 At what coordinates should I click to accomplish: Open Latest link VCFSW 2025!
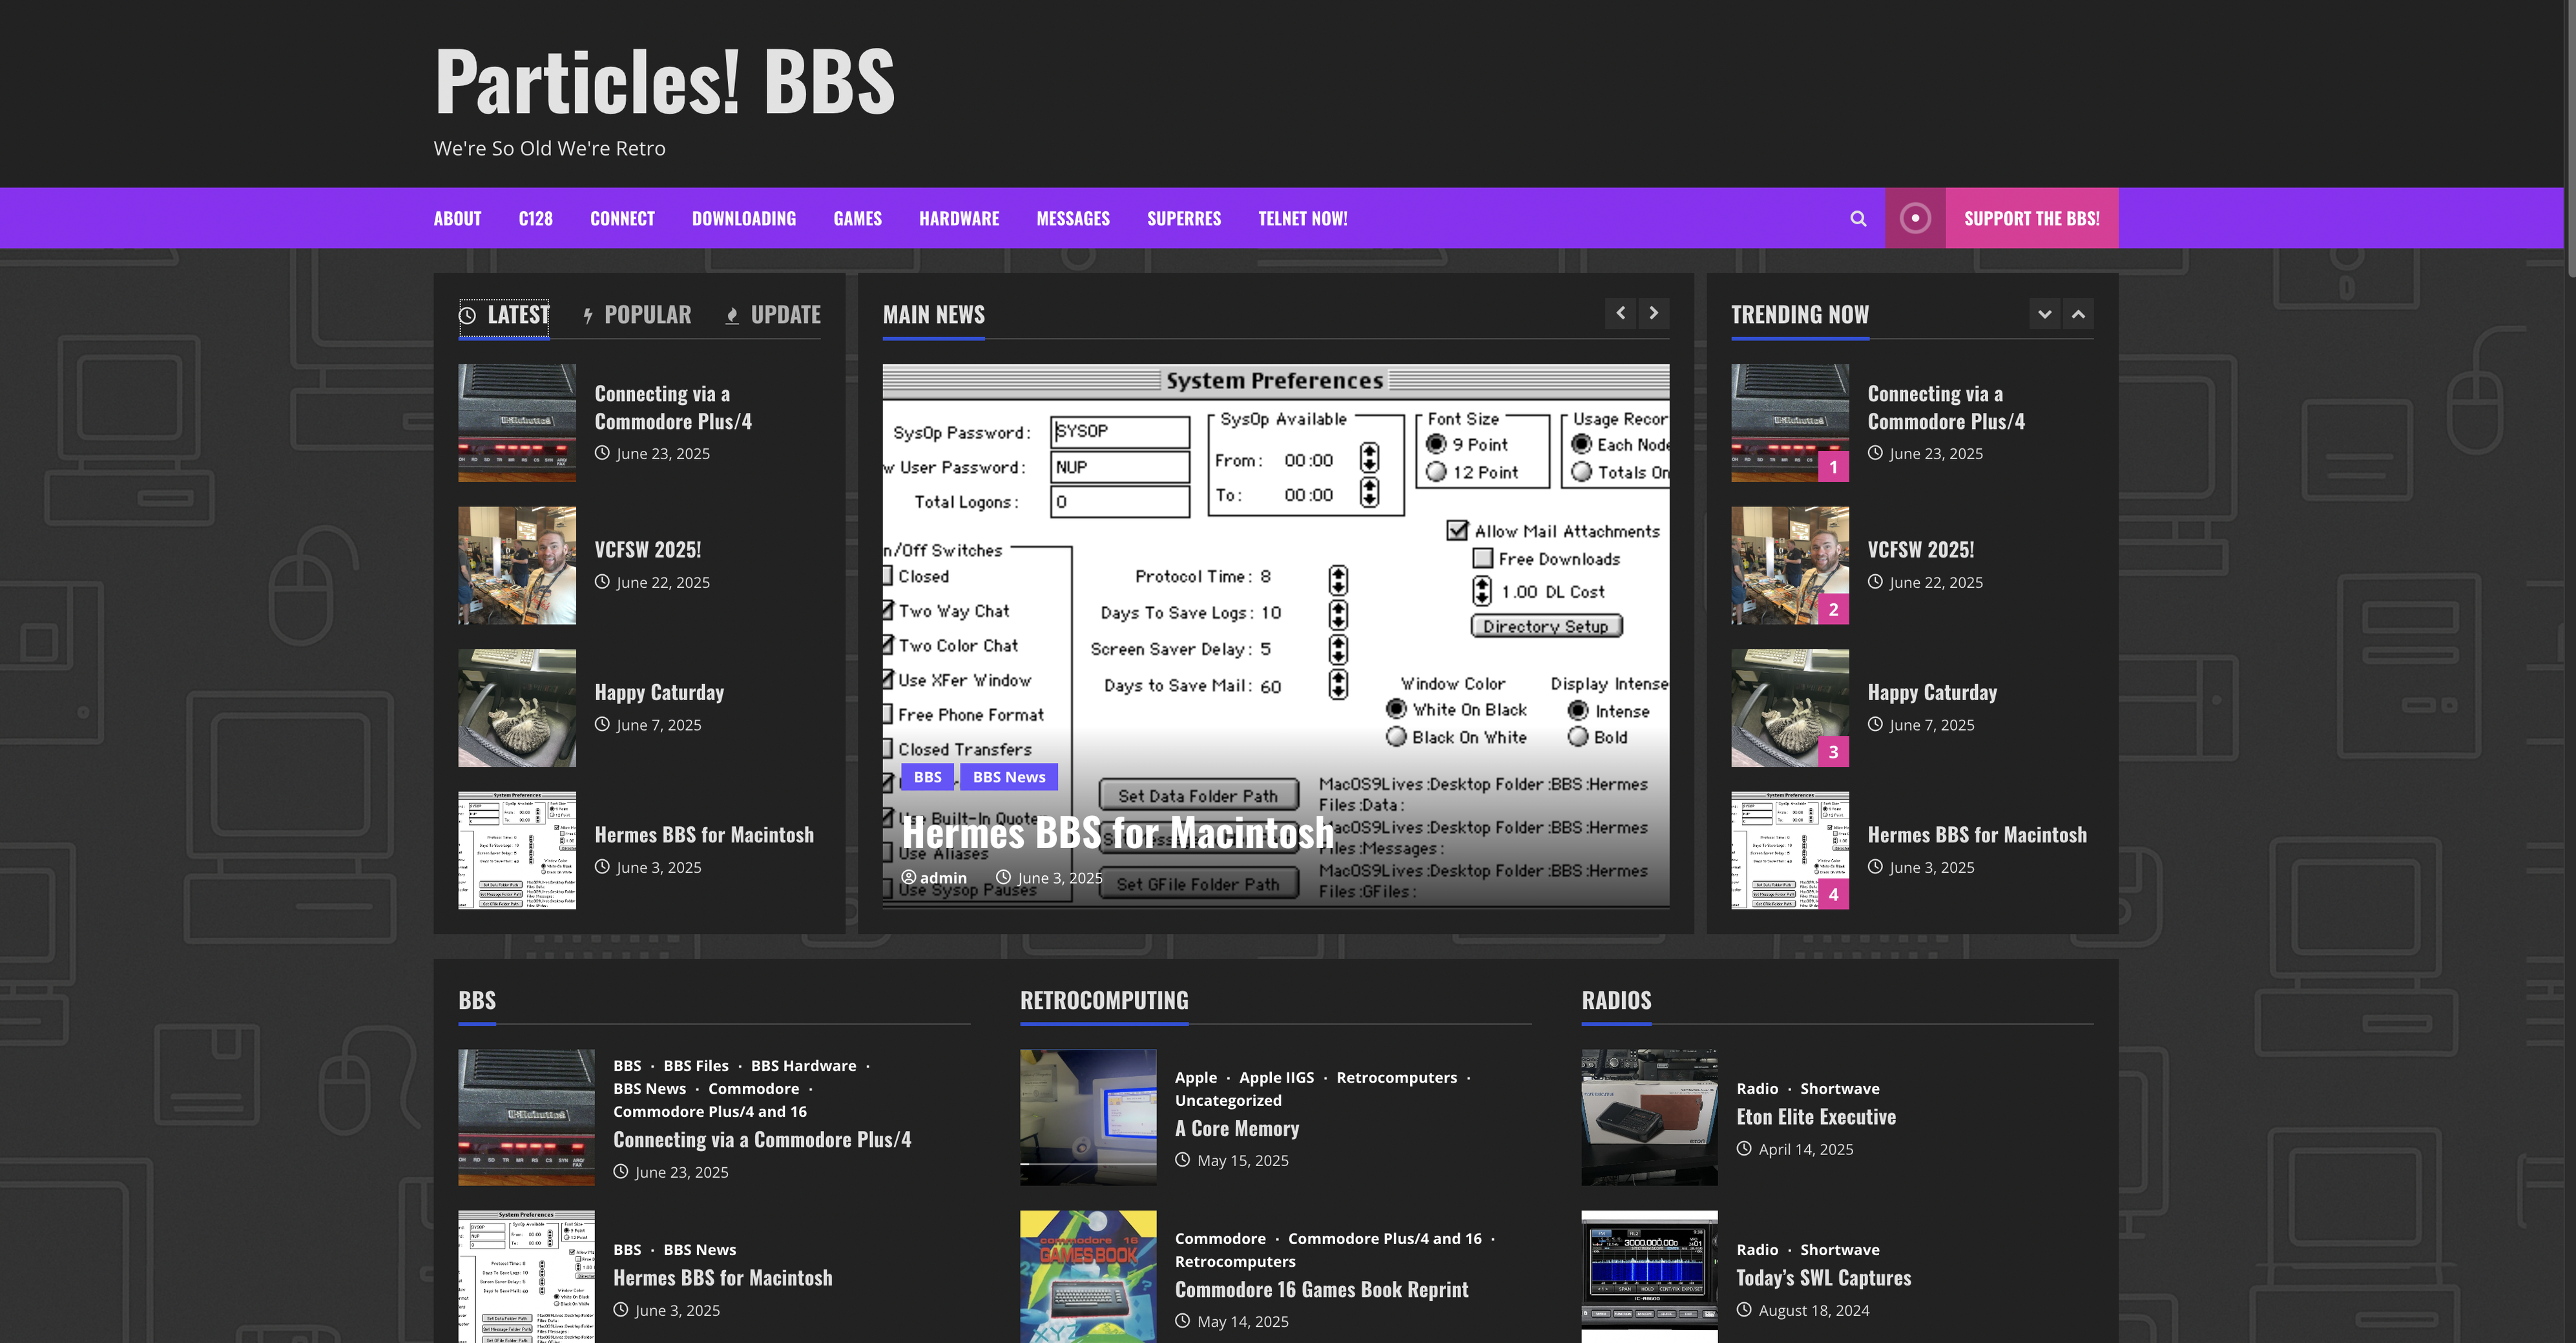click(648, 549)
